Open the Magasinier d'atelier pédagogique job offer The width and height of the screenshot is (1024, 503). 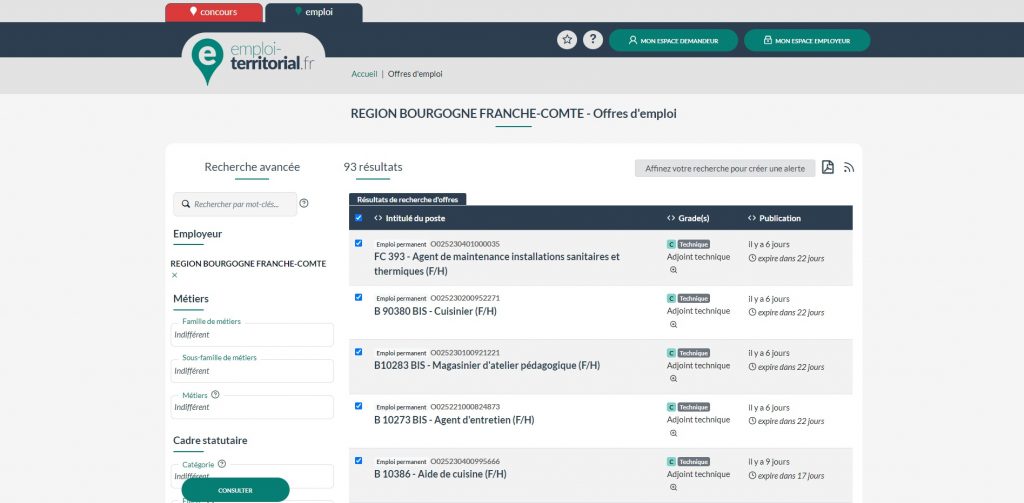click(x=486, y=365)
